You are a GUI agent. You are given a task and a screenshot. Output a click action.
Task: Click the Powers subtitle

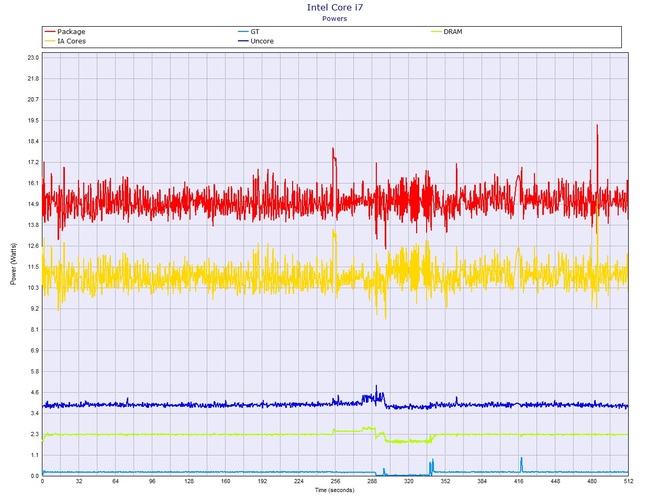tap(335, 18)
